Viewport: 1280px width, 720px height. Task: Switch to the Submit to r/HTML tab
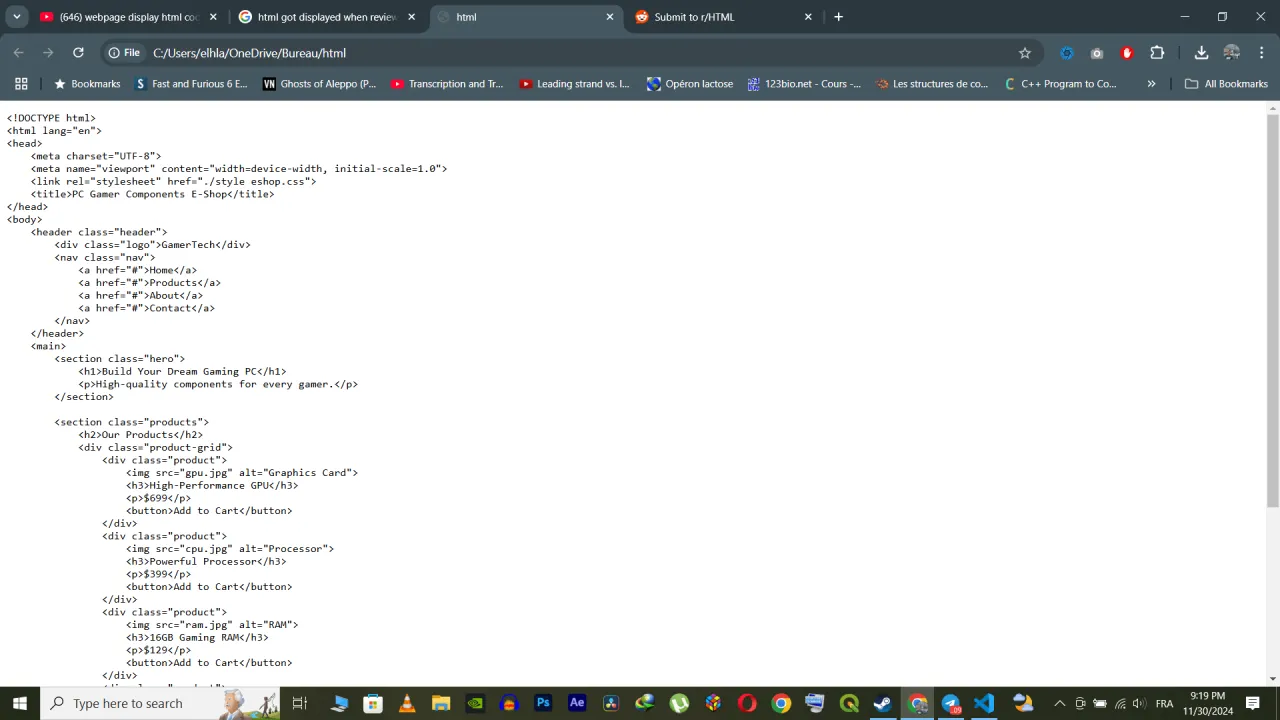point(710,17)
